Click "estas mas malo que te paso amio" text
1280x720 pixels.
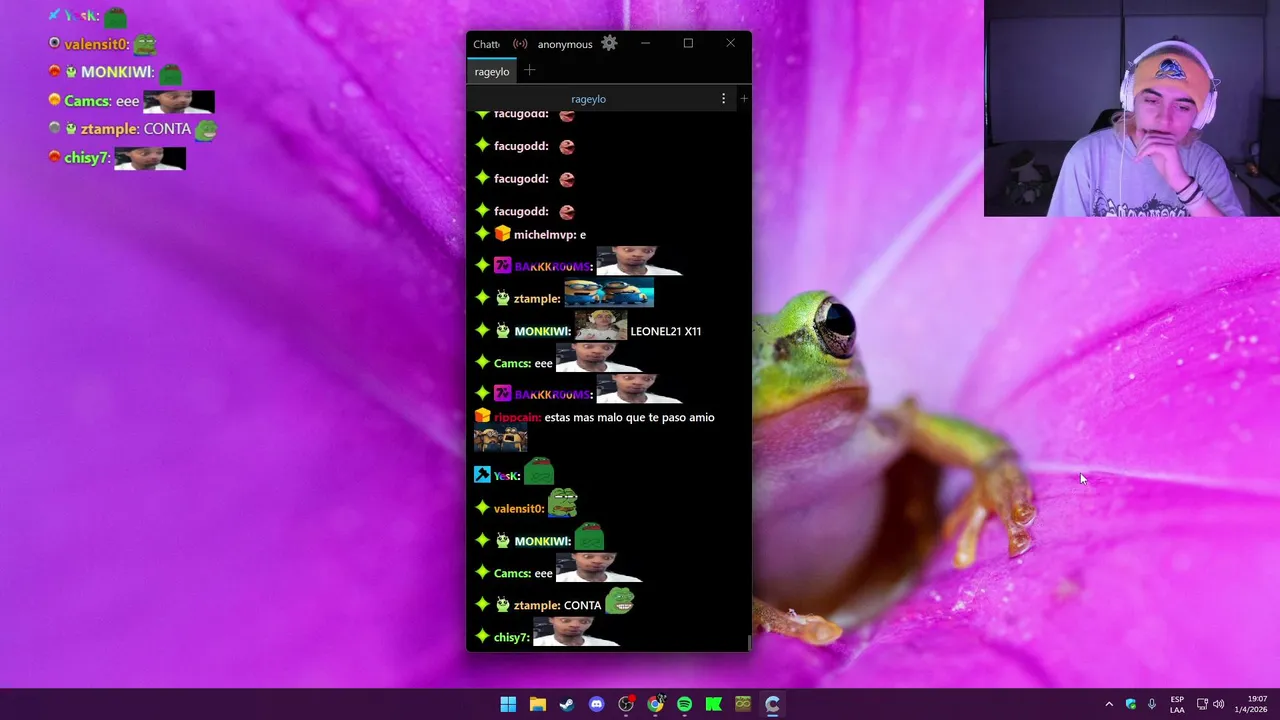630,418
